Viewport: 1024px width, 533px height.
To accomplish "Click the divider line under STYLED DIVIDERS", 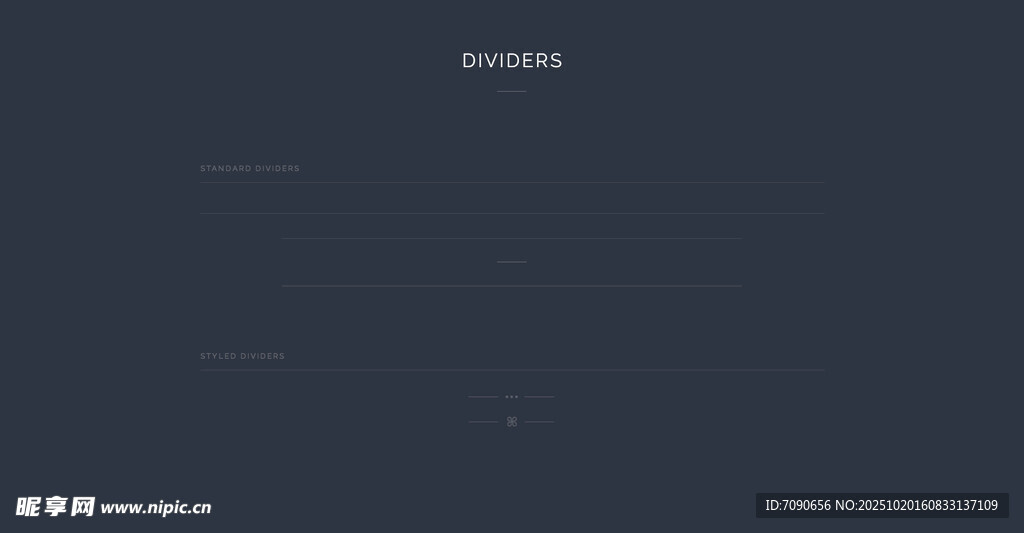I will pyautogui.click(x=512, y=370).
